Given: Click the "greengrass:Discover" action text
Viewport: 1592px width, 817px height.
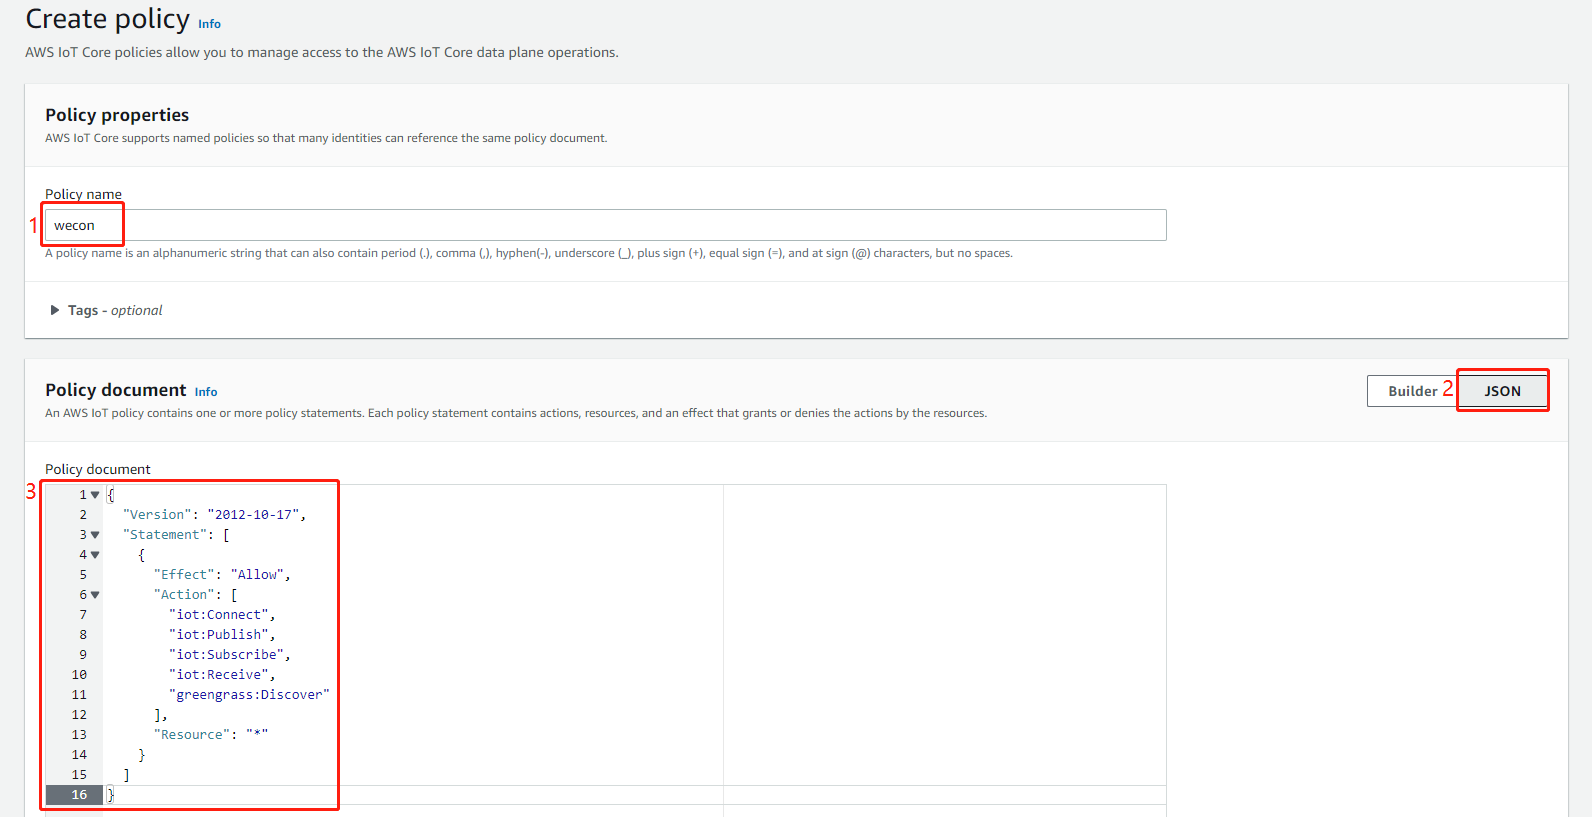Looking at the screenshot, I should click(249, 695).
